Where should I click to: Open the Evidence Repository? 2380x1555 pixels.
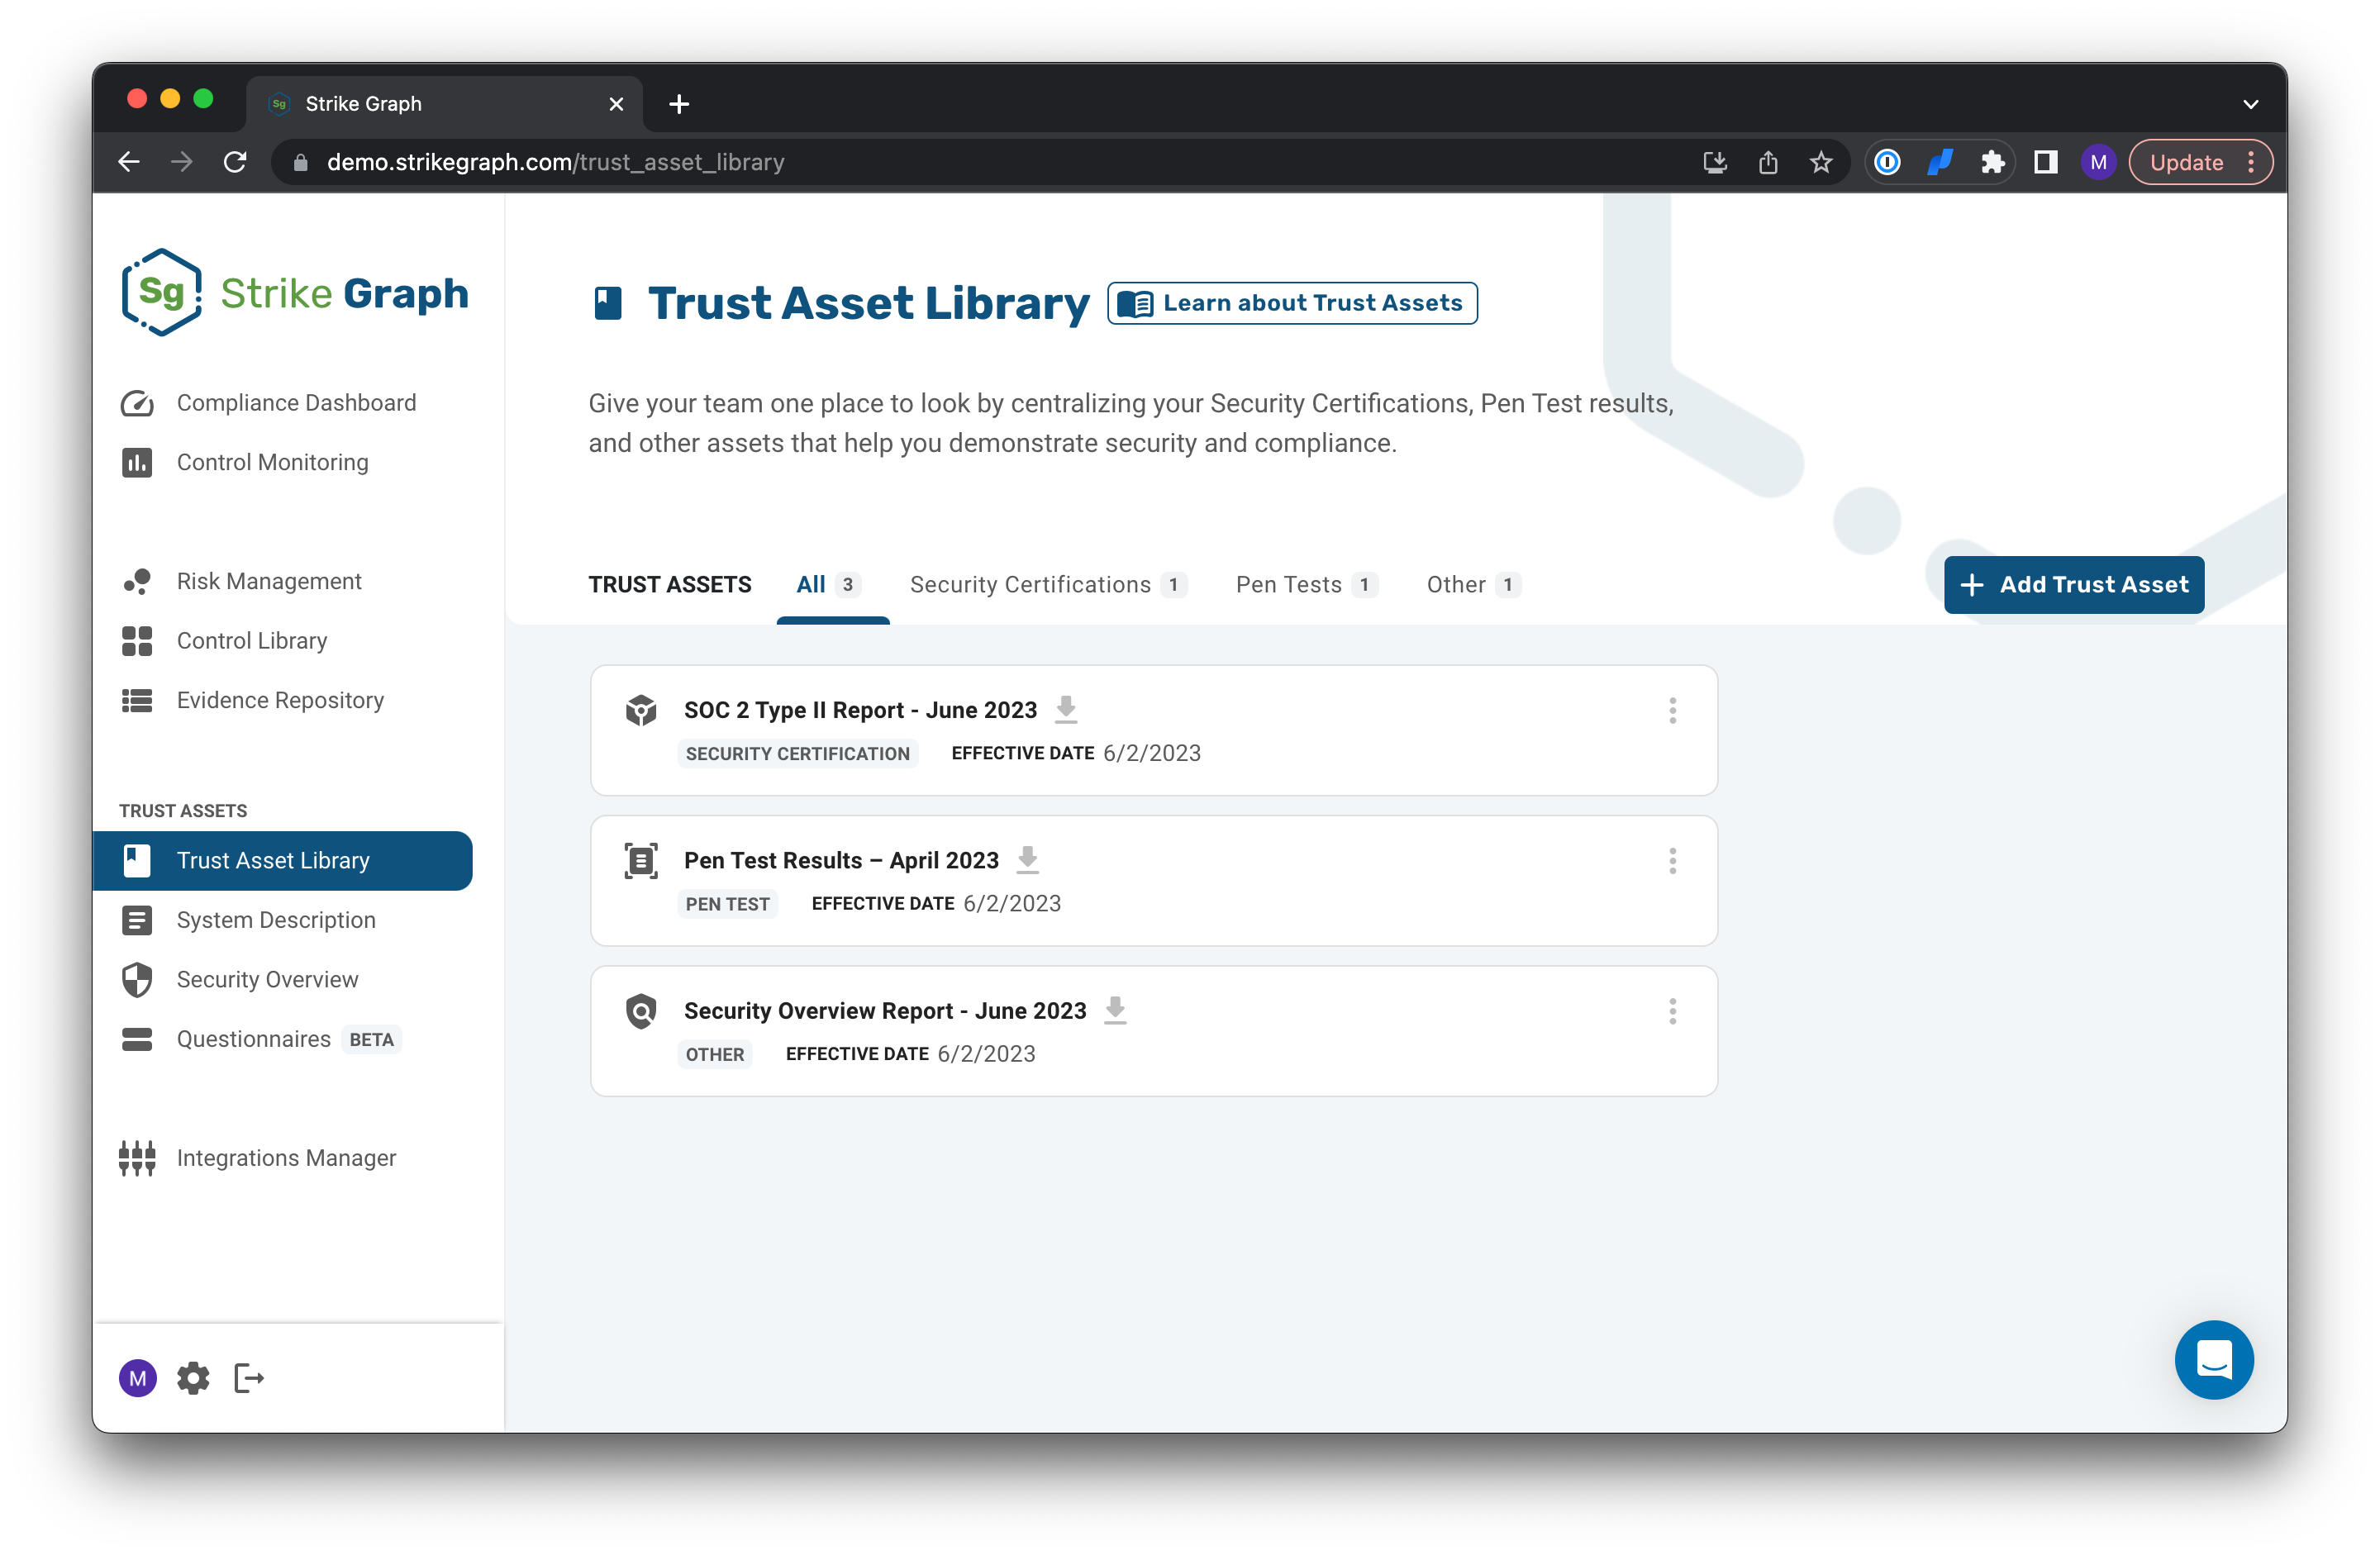pyautogui.click(x=280, y=700)
